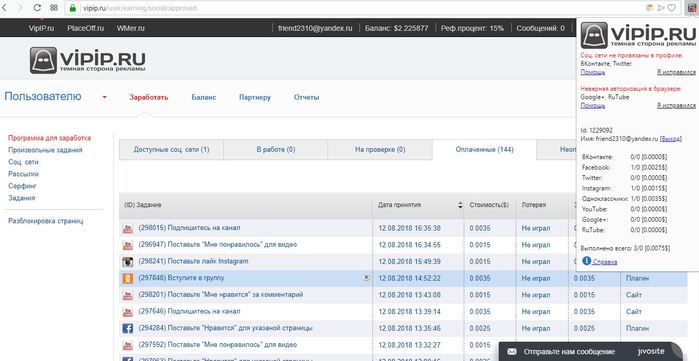Click the eye icon in row 297848
This screenshot has height=361, width=699.
pyautogui.click(x=366, y=278)
